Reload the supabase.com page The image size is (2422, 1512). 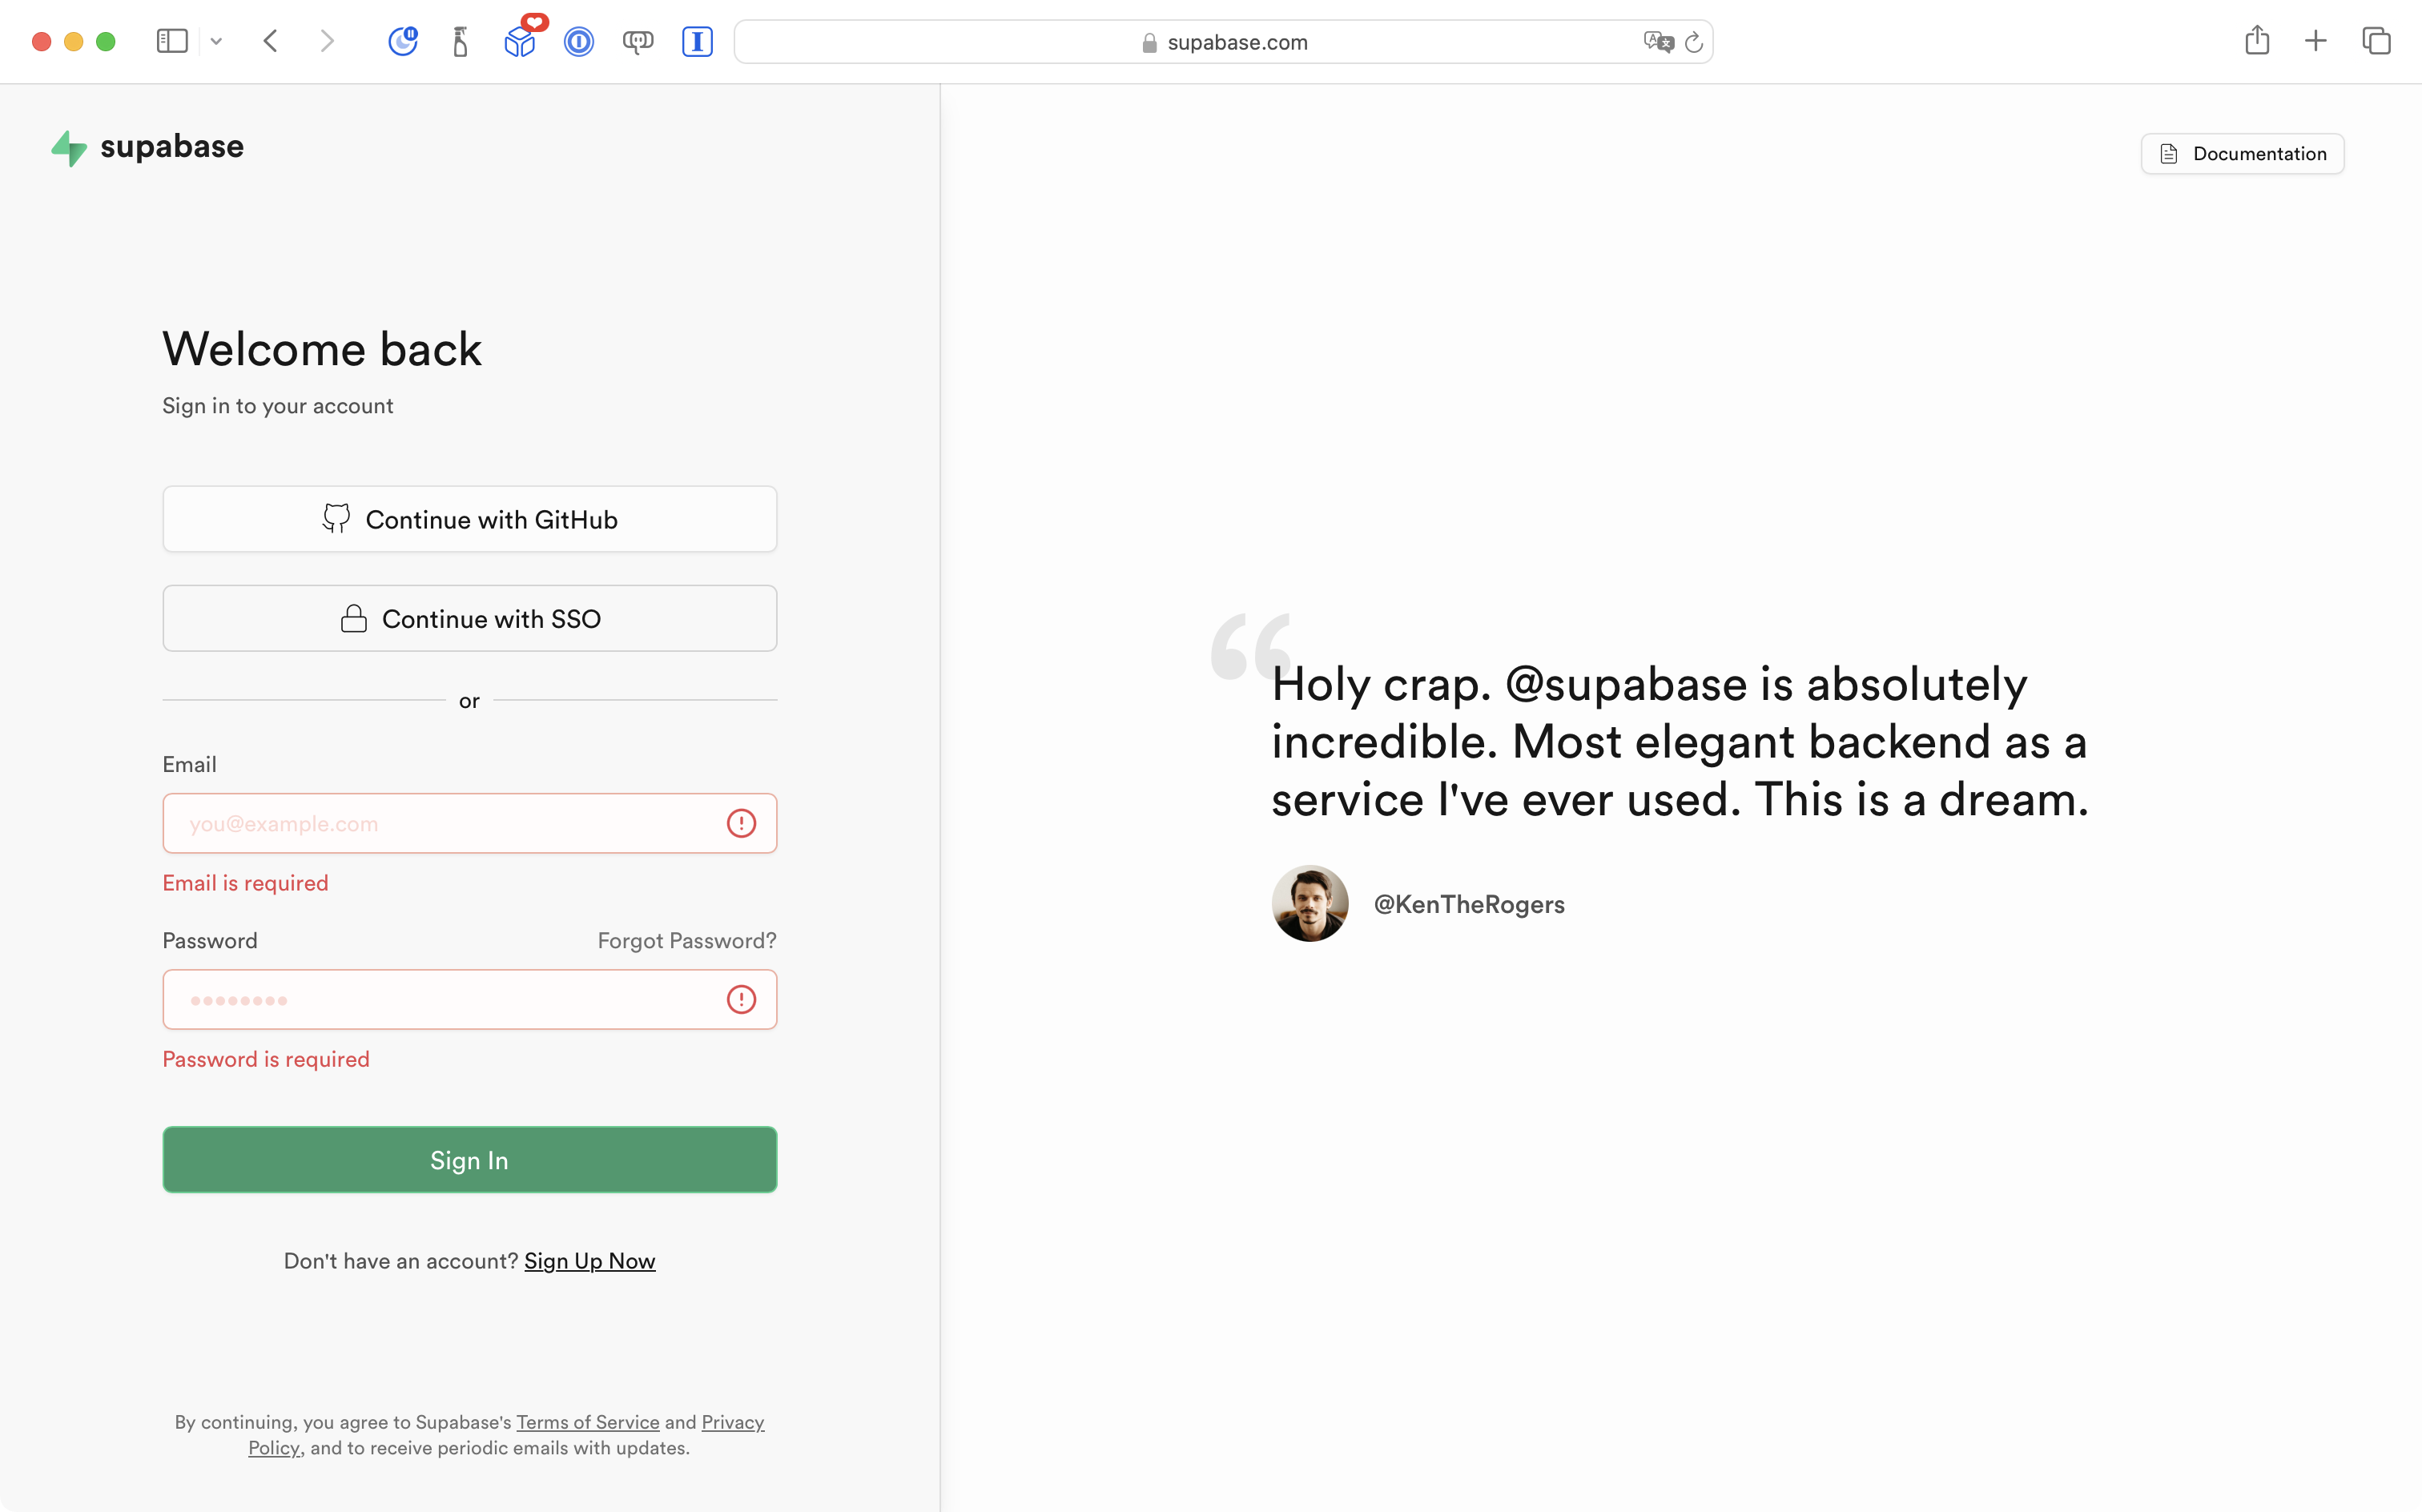tap(1694, 41)
